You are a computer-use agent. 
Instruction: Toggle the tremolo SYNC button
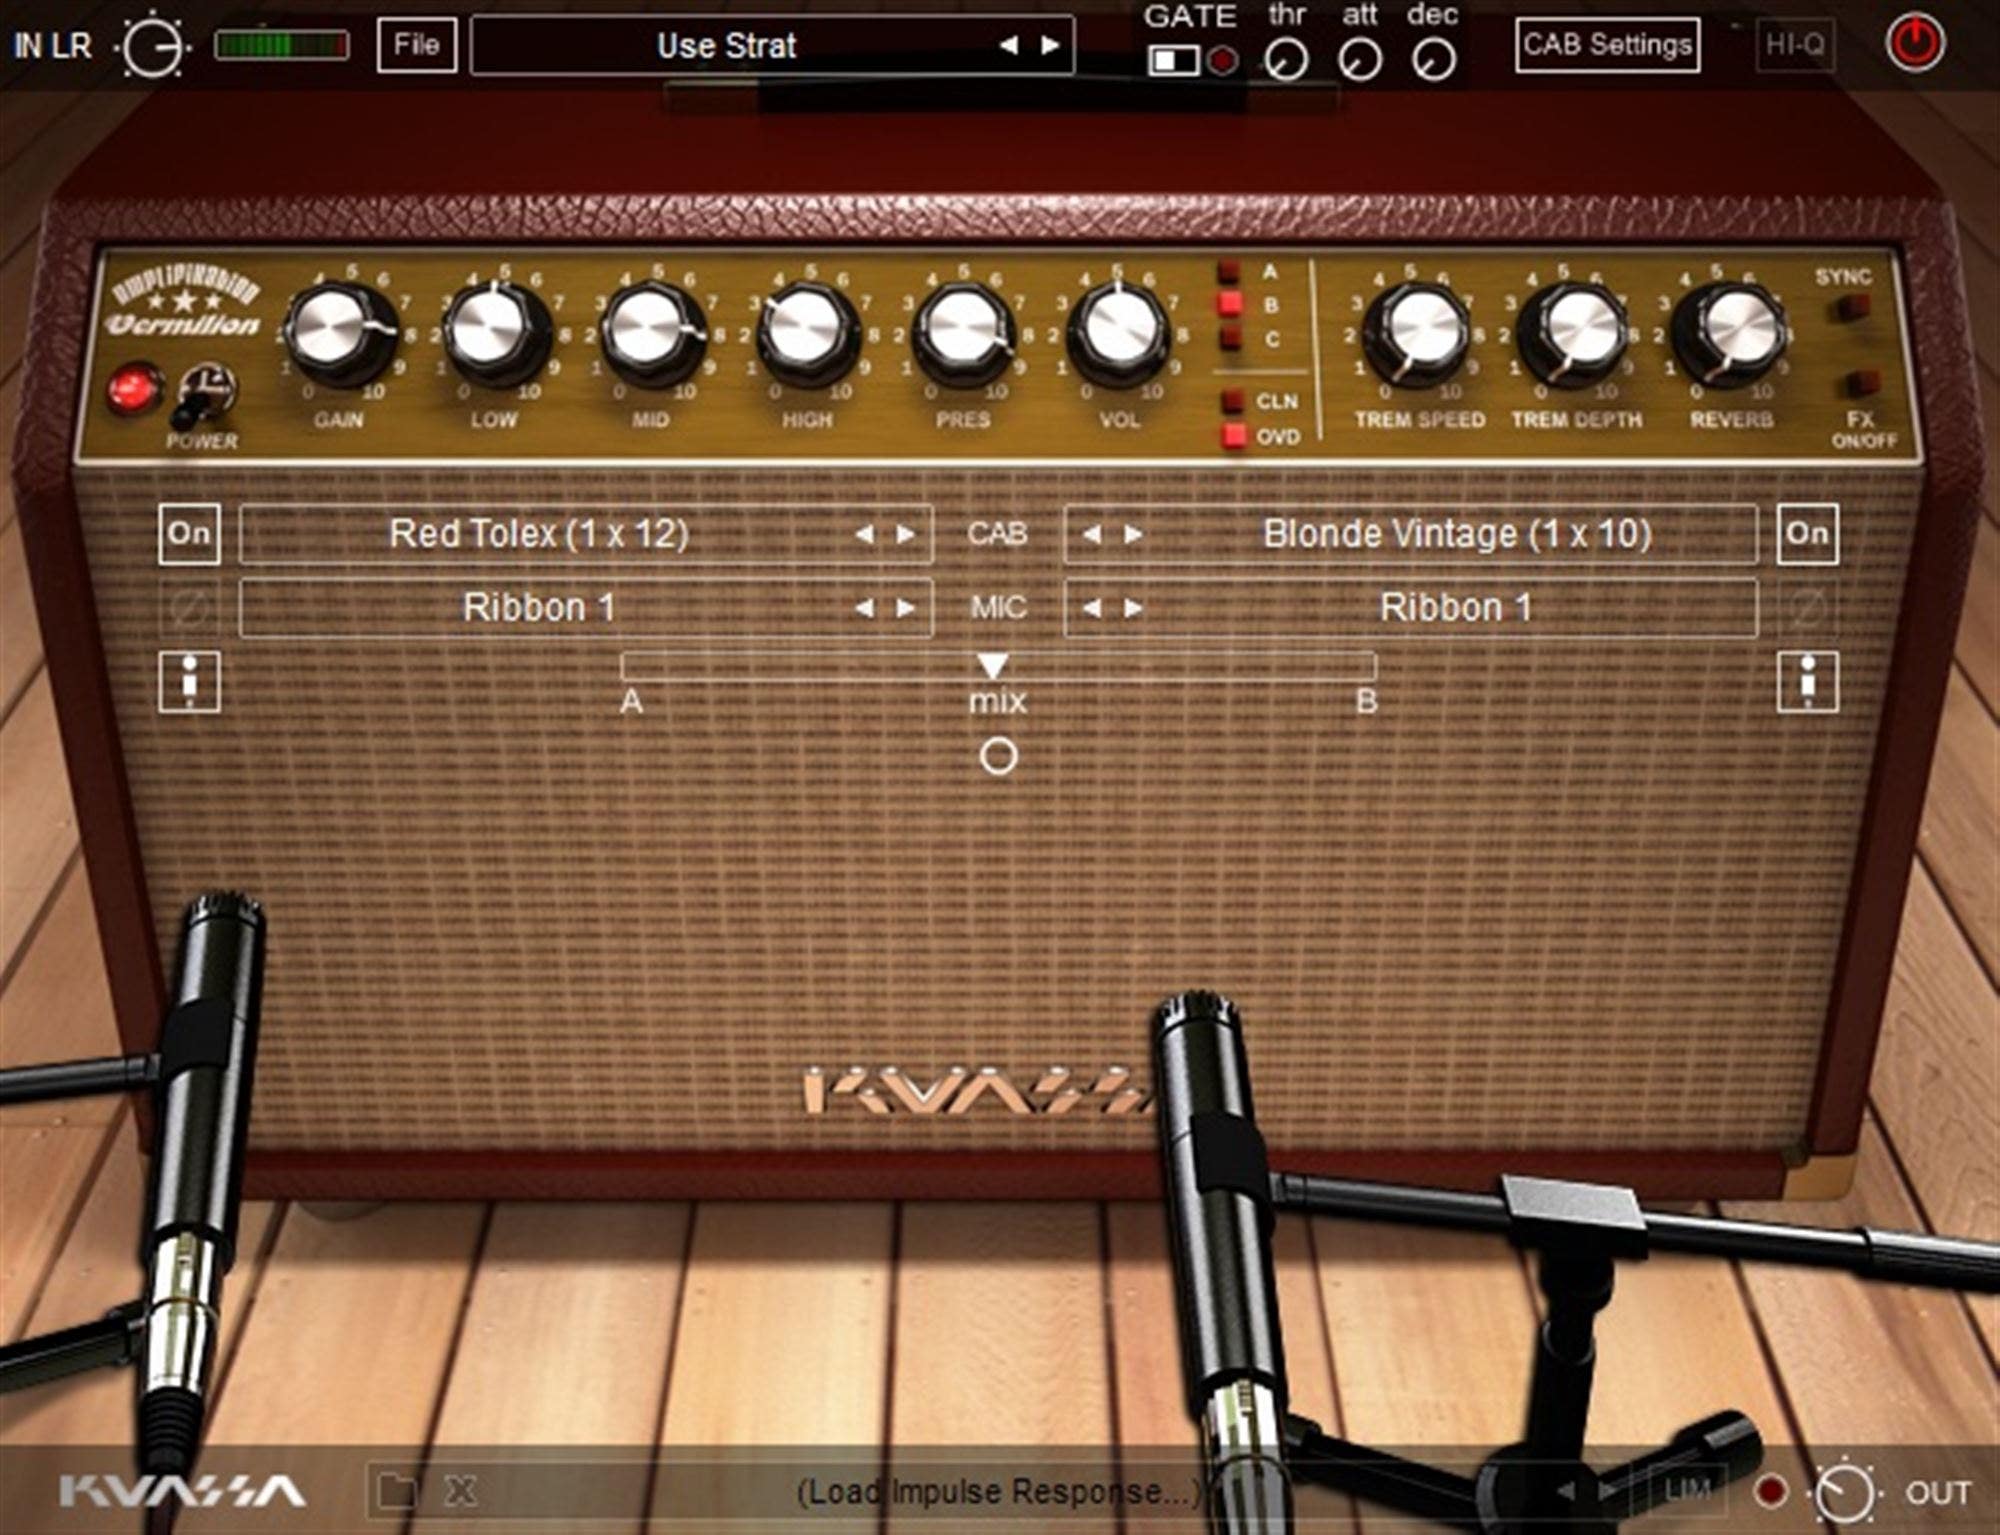click(1856, 308)
